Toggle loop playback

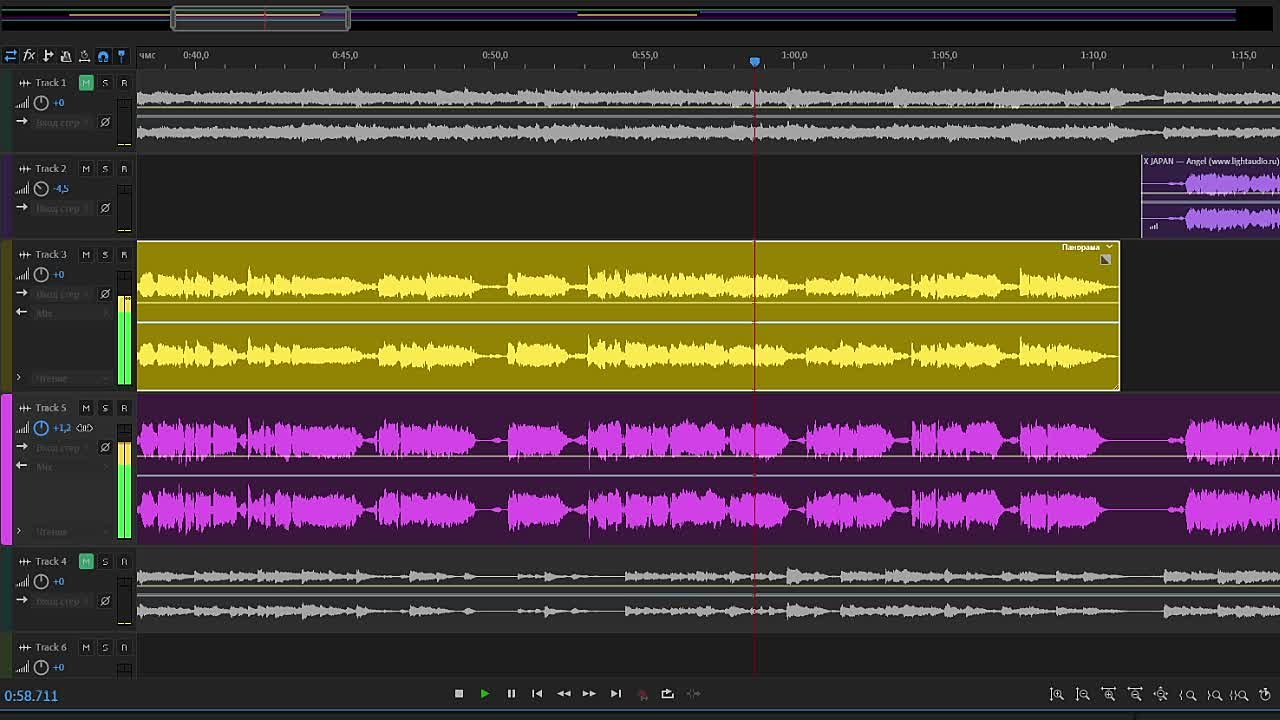pyautogui.click(x=667, y=694)
